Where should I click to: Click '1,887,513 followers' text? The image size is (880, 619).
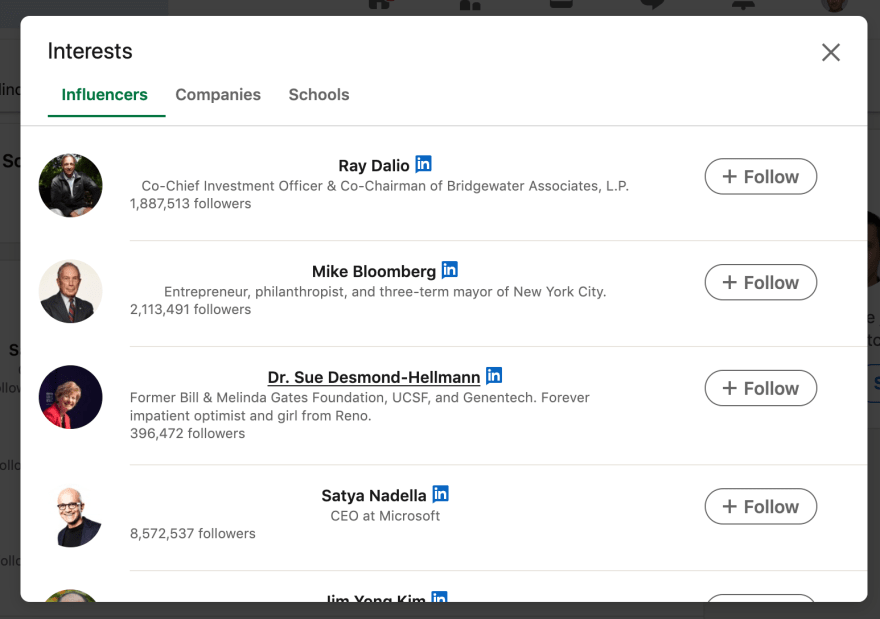pyautogui.click(x=190, y=204)
